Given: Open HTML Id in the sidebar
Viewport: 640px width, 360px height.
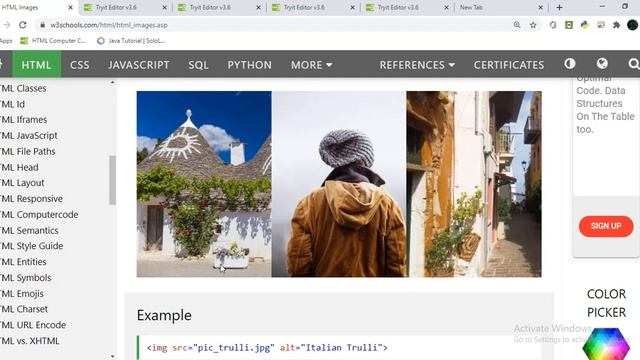Looking at the screenshot, I should click(13, 104).
